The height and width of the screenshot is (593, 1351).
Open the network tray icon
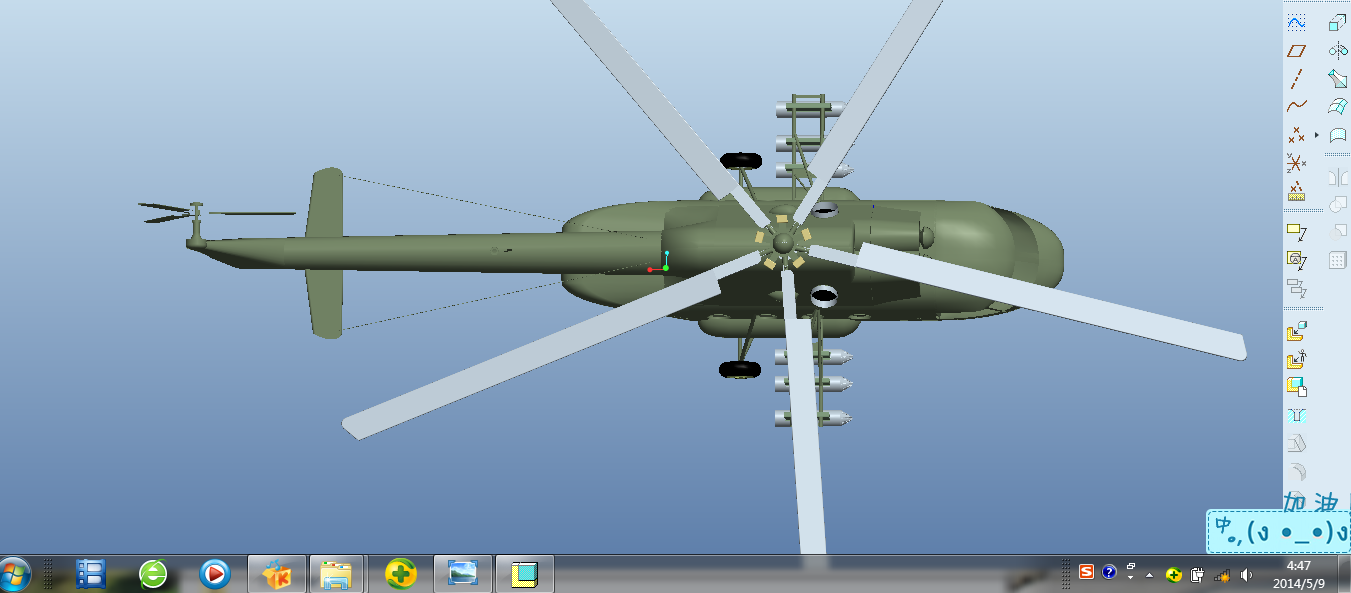[1221, 575]
